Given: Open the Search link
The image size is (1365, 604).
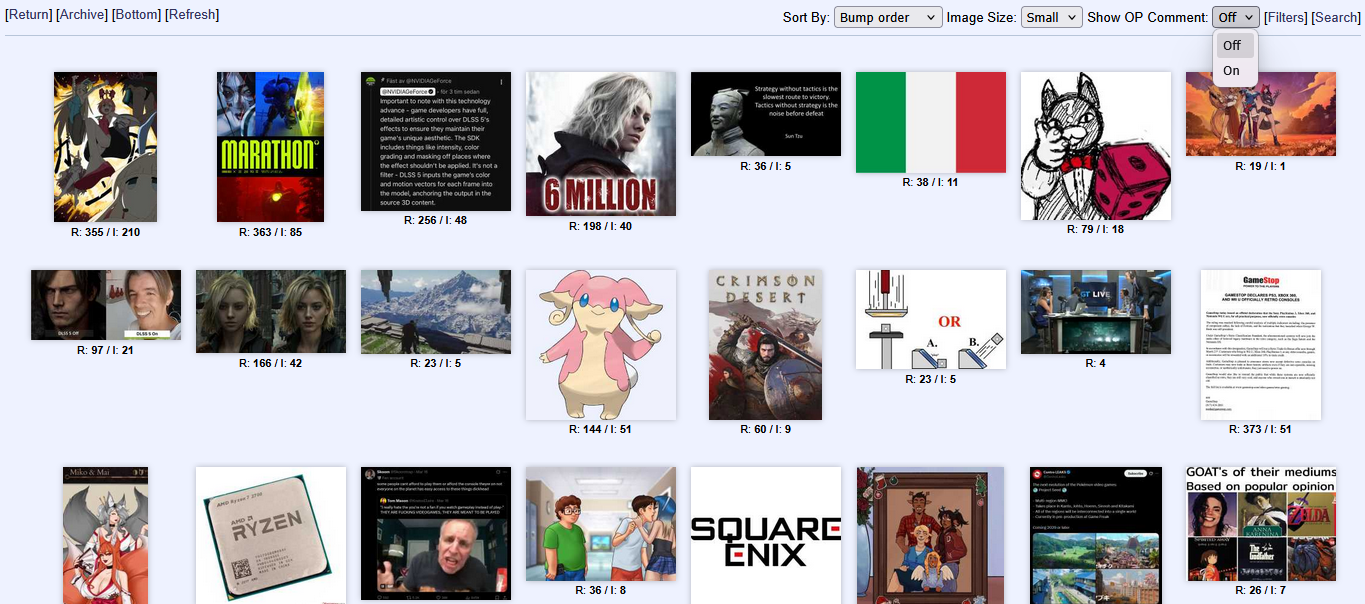Looking at the screenshot, I should [x=1336, y=18].
